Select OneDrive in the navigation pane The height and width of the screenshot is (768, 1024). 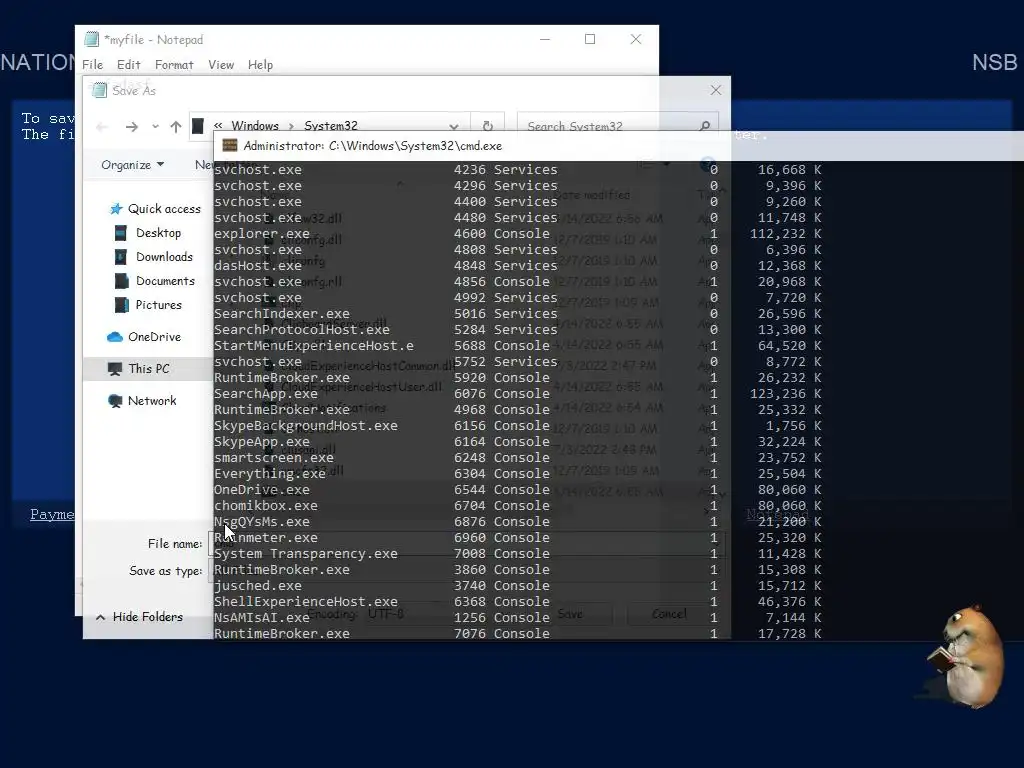pos(154,337)
